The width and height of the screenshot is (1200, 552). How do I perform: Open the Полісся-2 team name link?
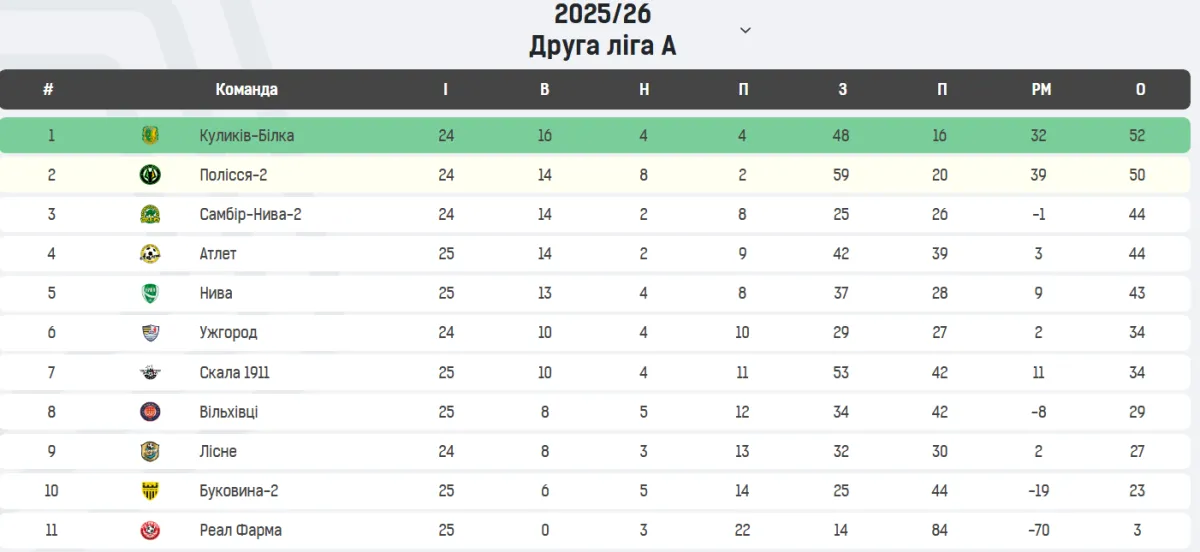click(x=233, y=175)
